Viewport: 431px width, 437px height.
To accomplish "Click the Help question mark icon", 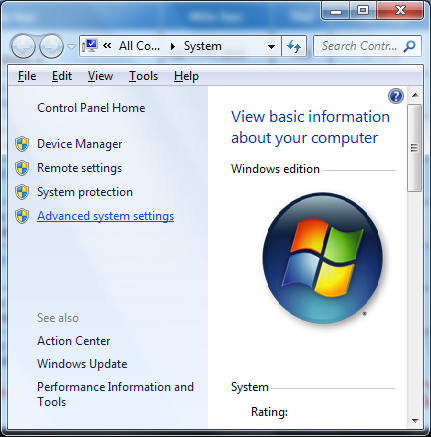I will point(396,96).
